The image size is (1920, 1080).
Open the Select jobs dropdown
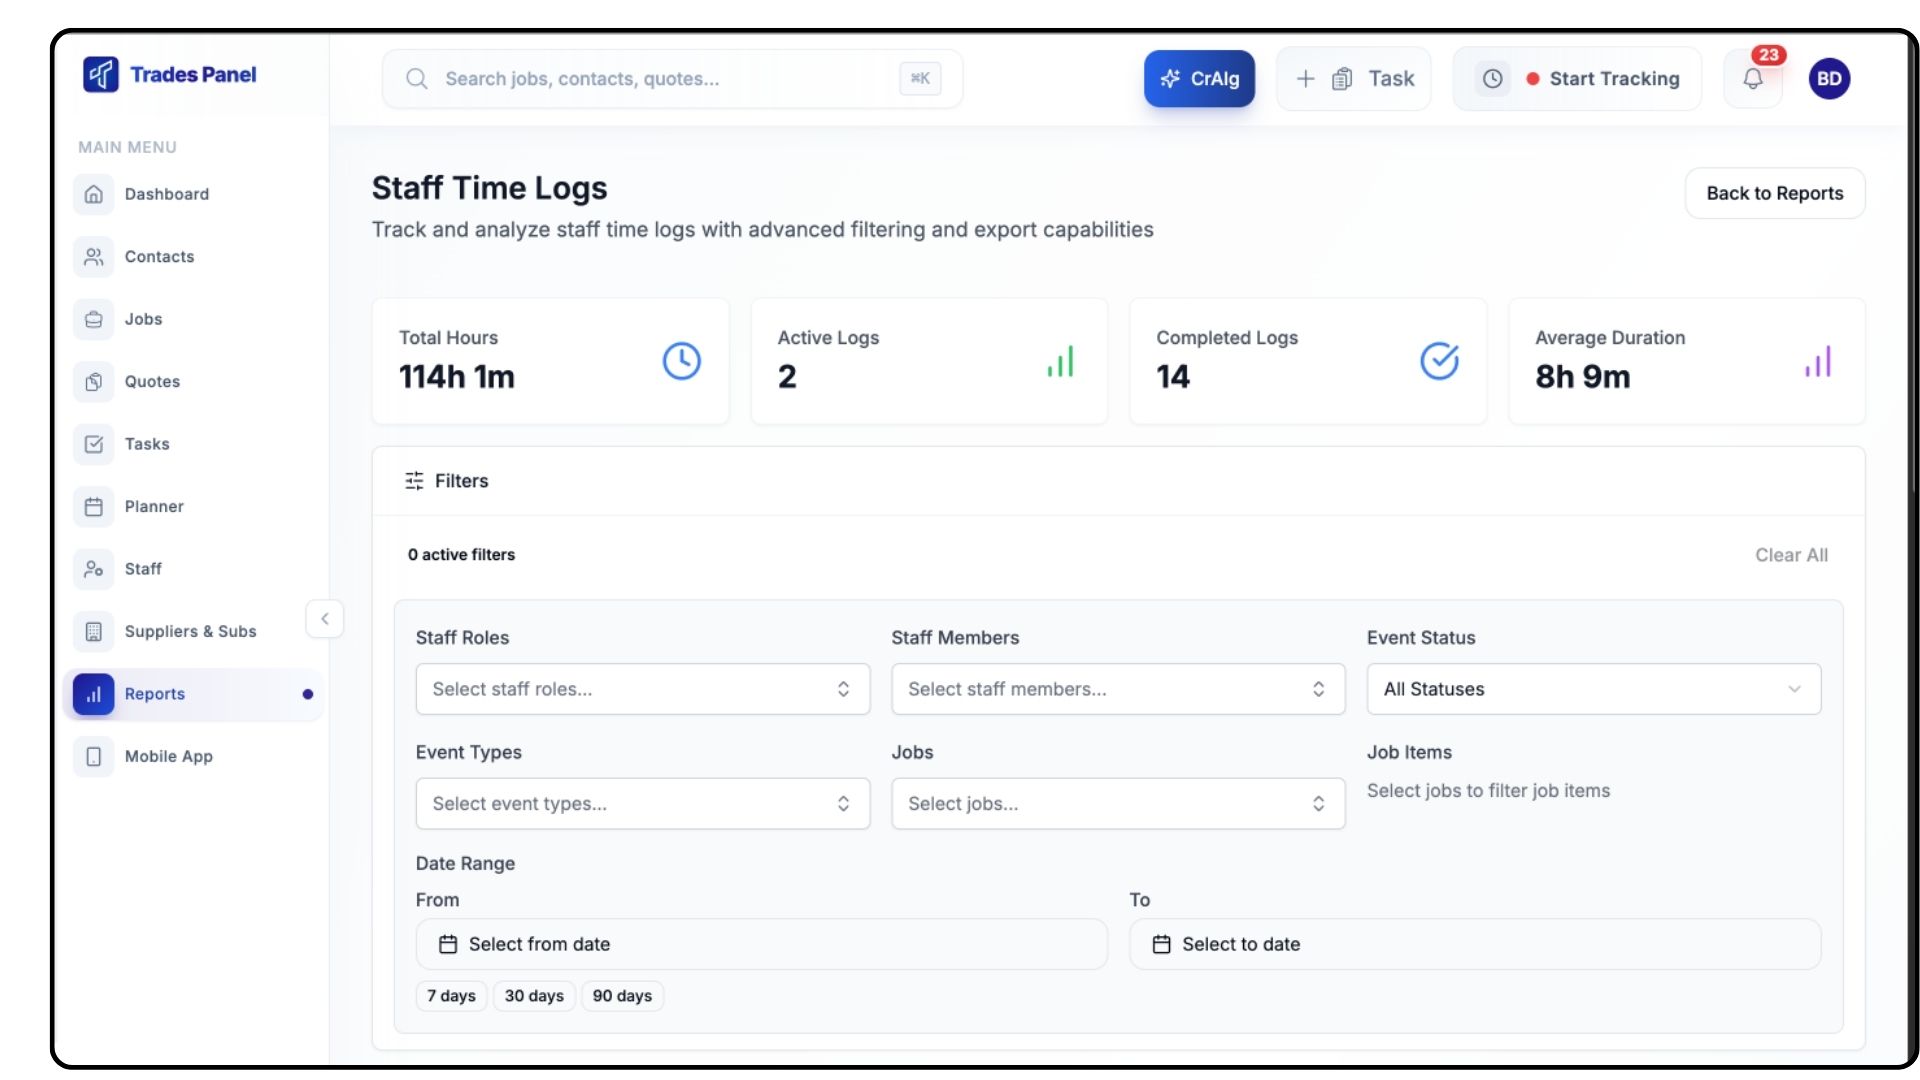coord(1117,804)
